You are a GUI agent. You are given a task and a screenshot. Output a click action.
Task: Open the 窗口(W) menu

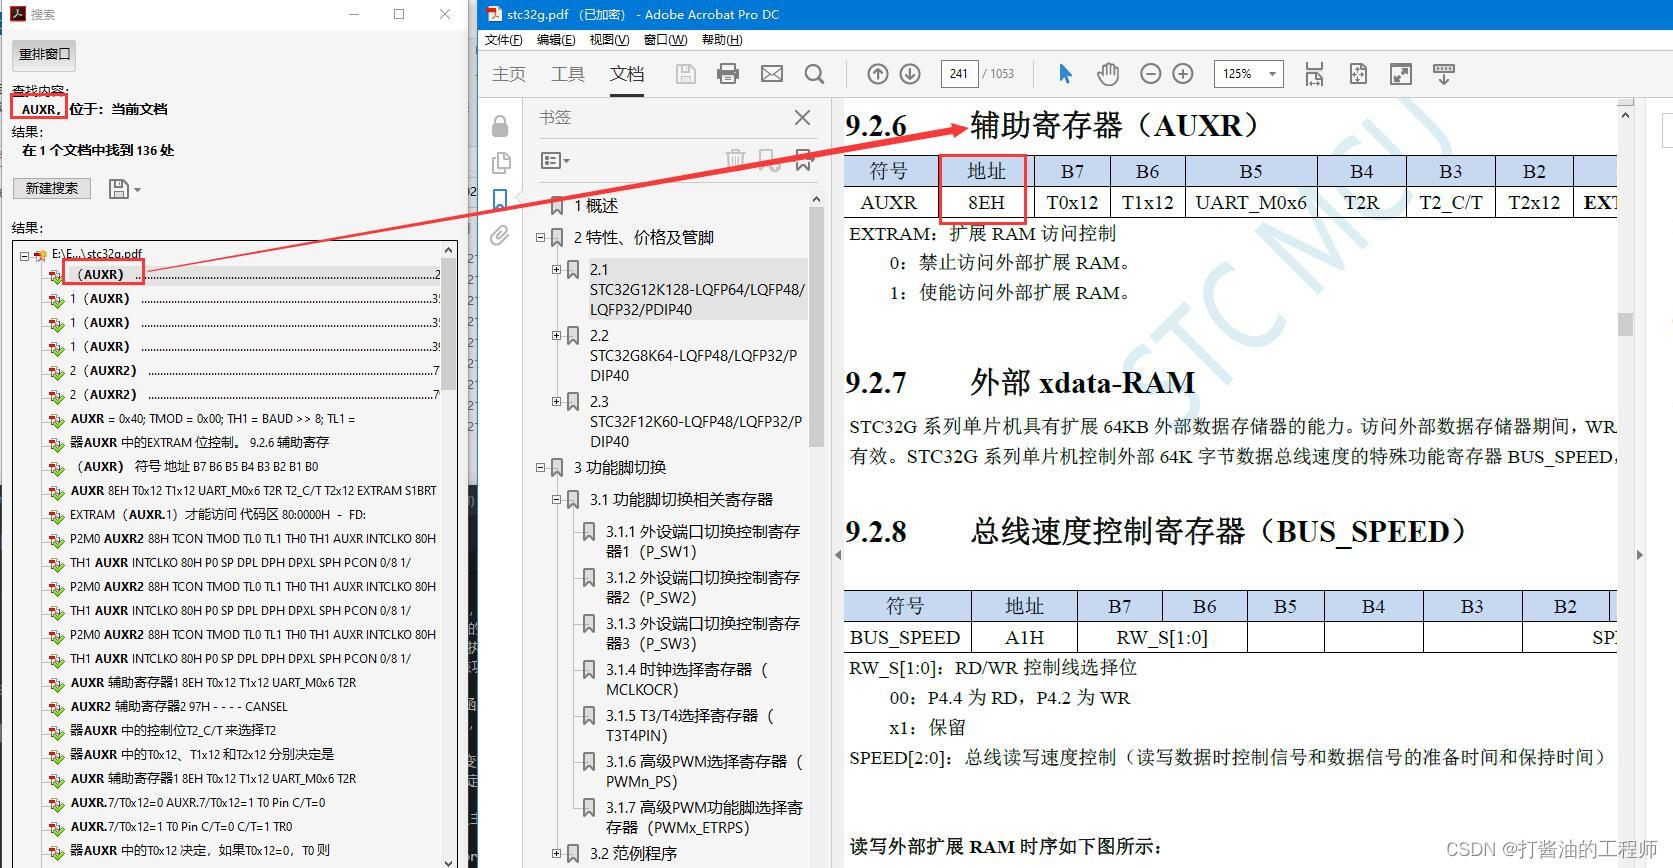[665, 40]
